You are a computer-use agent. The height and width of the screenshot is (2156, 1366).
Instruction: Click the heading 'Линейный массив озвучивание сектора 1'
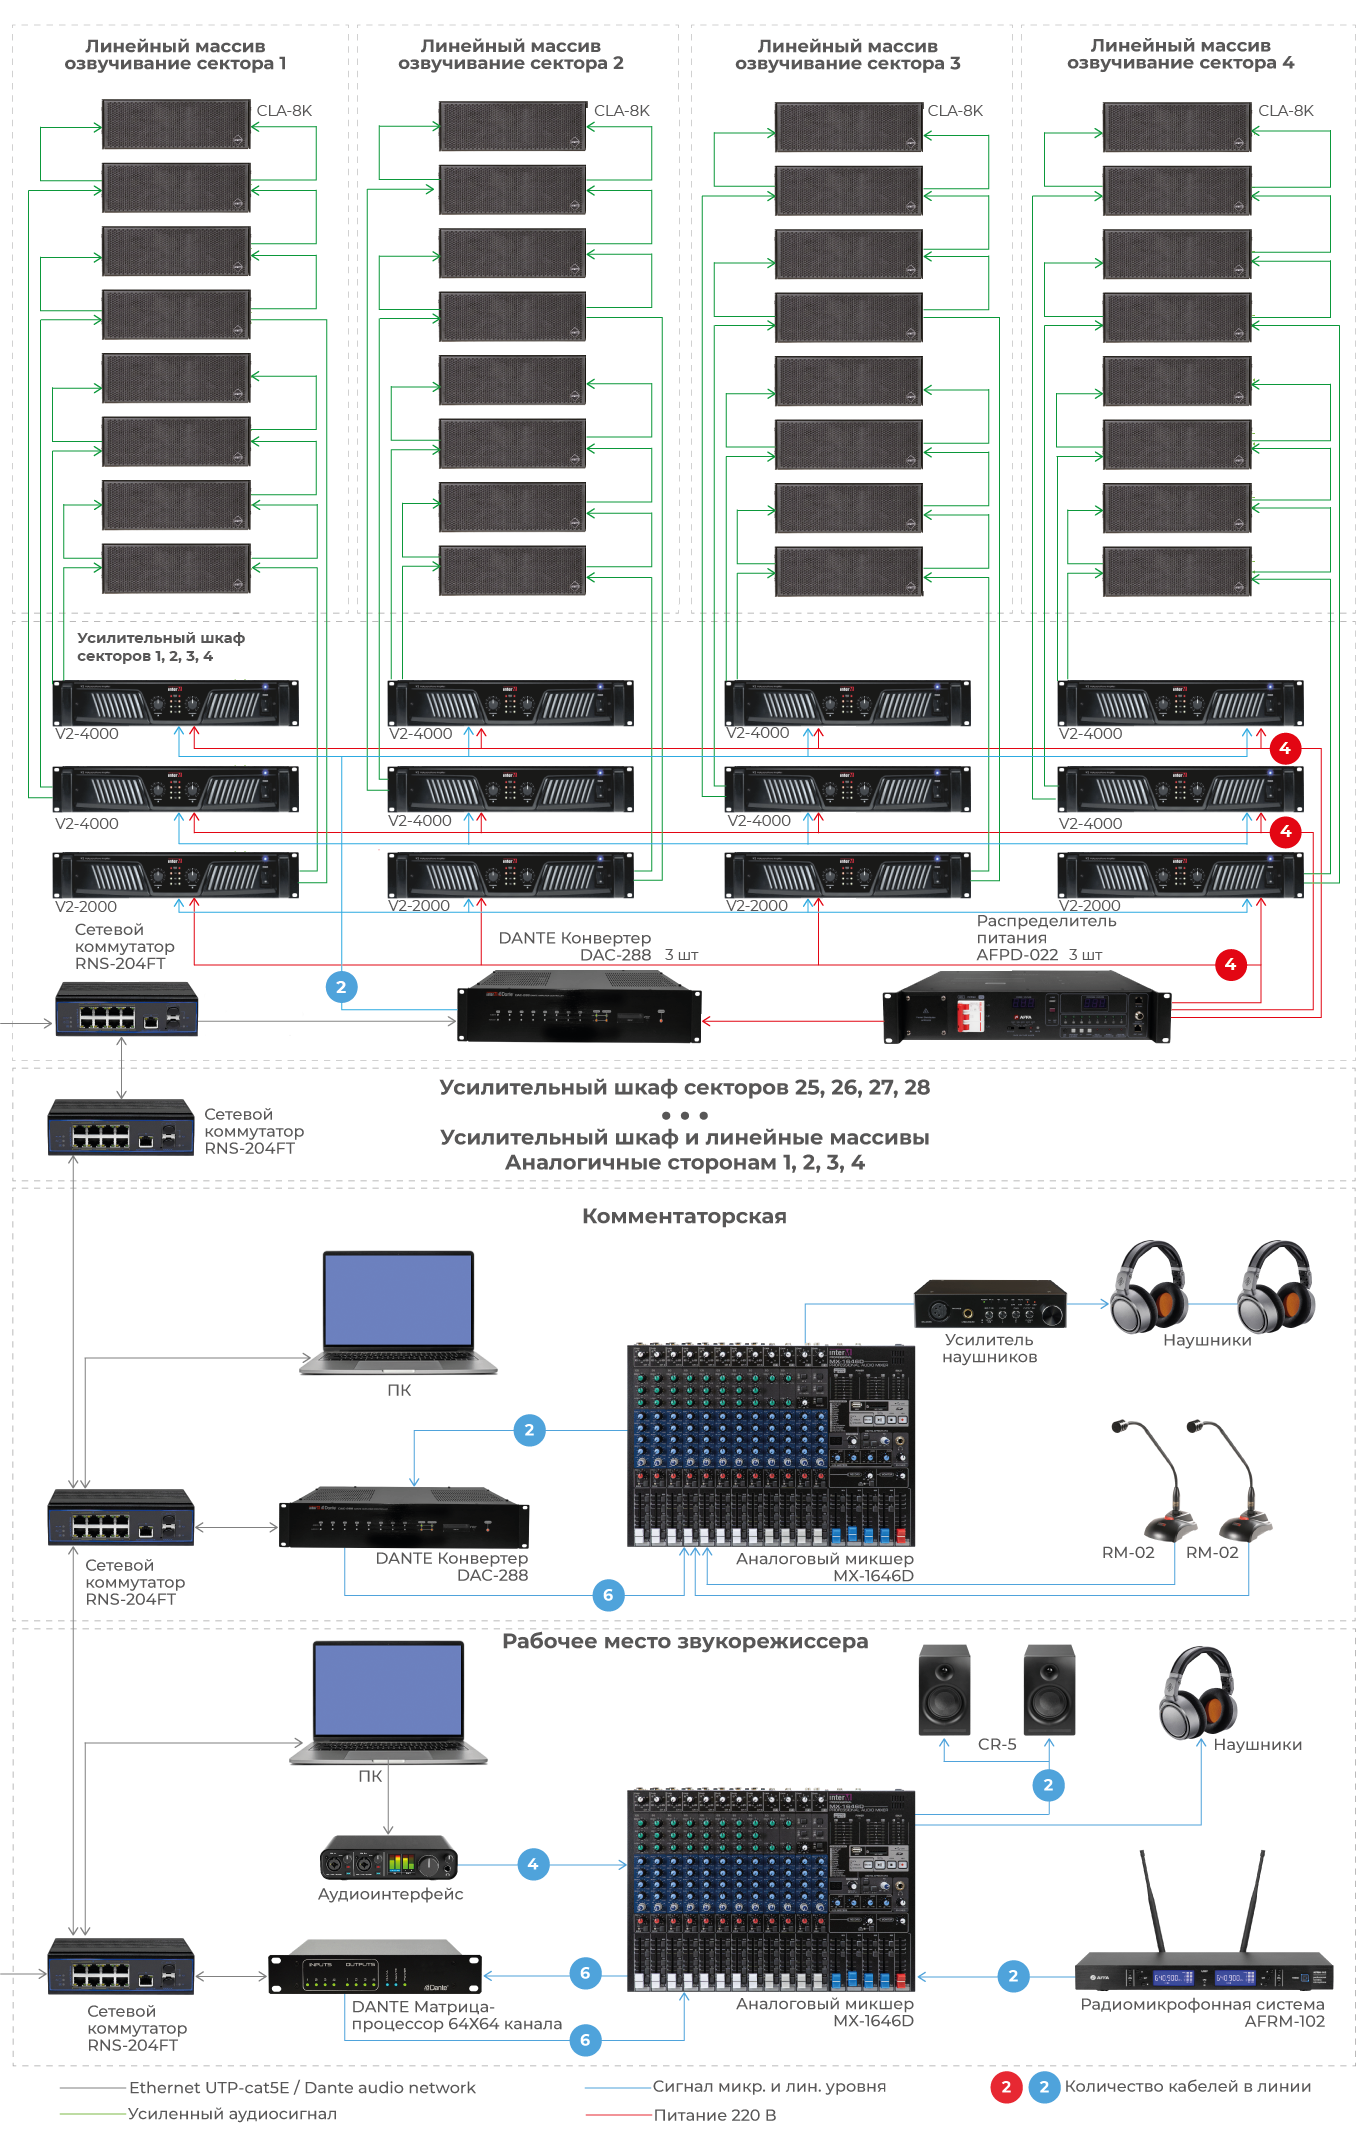click(175, 54)
